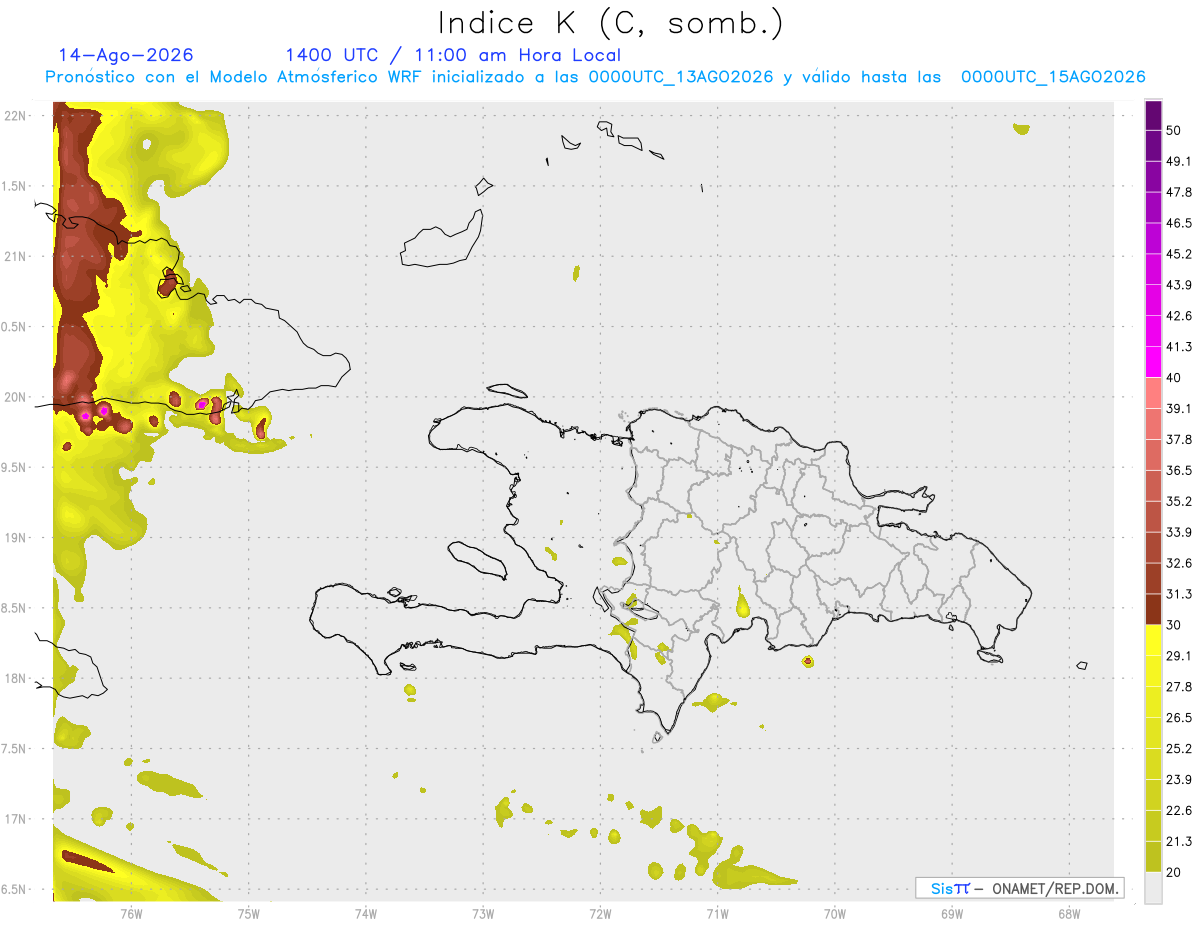Click the "50" colorbar label
This screenshot has width=1200, height=927.
(x=1175, y=131)
